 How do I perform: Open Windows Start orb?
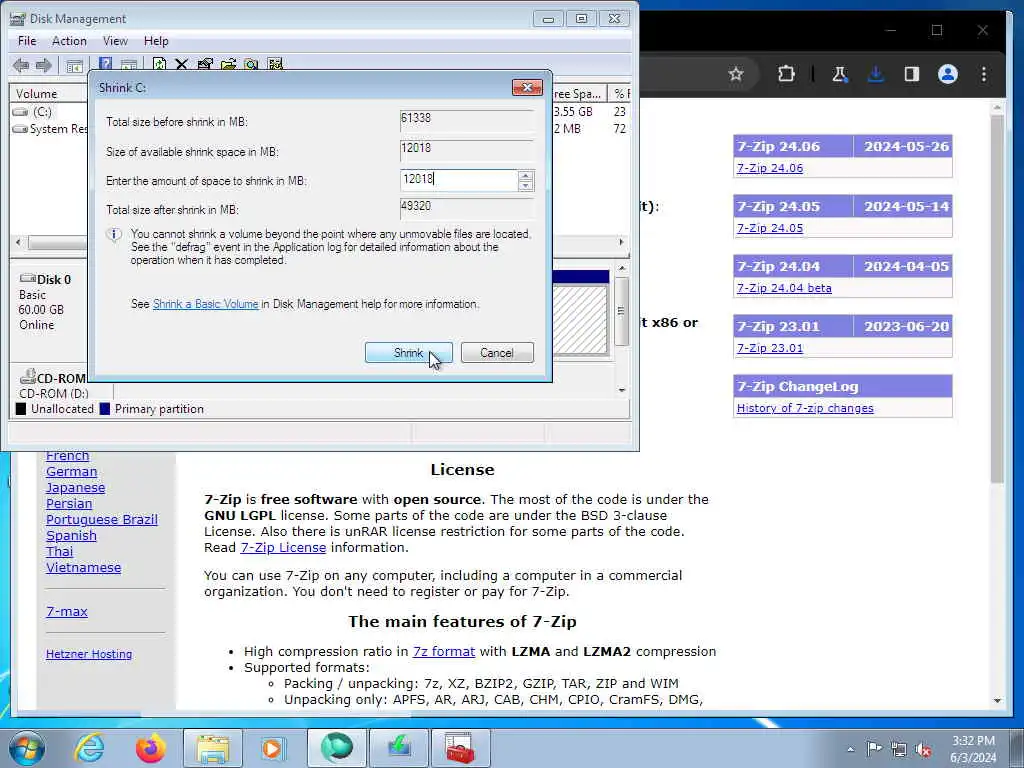click(x=27, y=748)
